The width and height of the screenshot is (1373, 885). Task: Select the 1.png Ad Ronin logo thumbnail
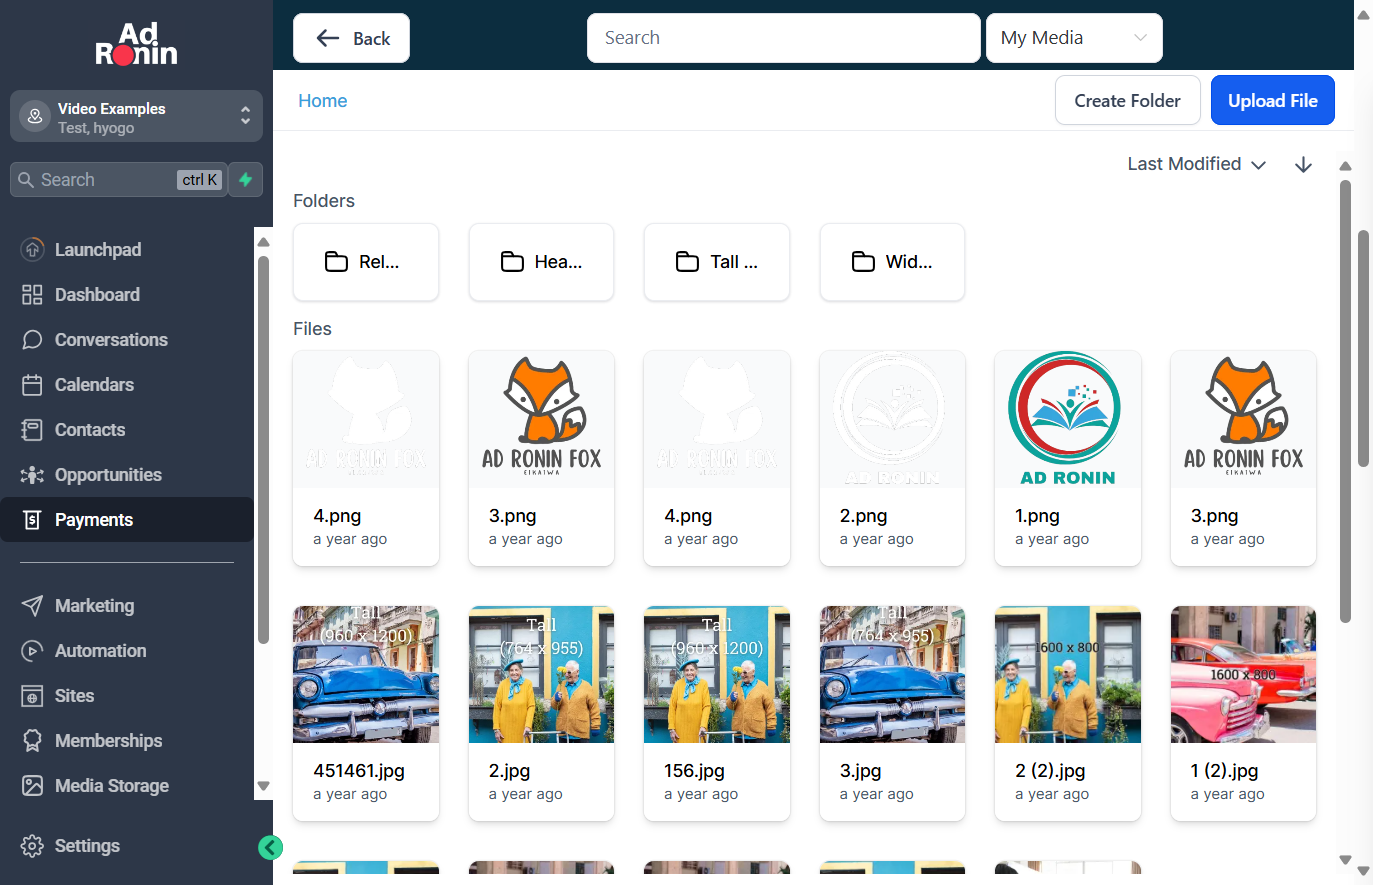tap(1068, 419)
